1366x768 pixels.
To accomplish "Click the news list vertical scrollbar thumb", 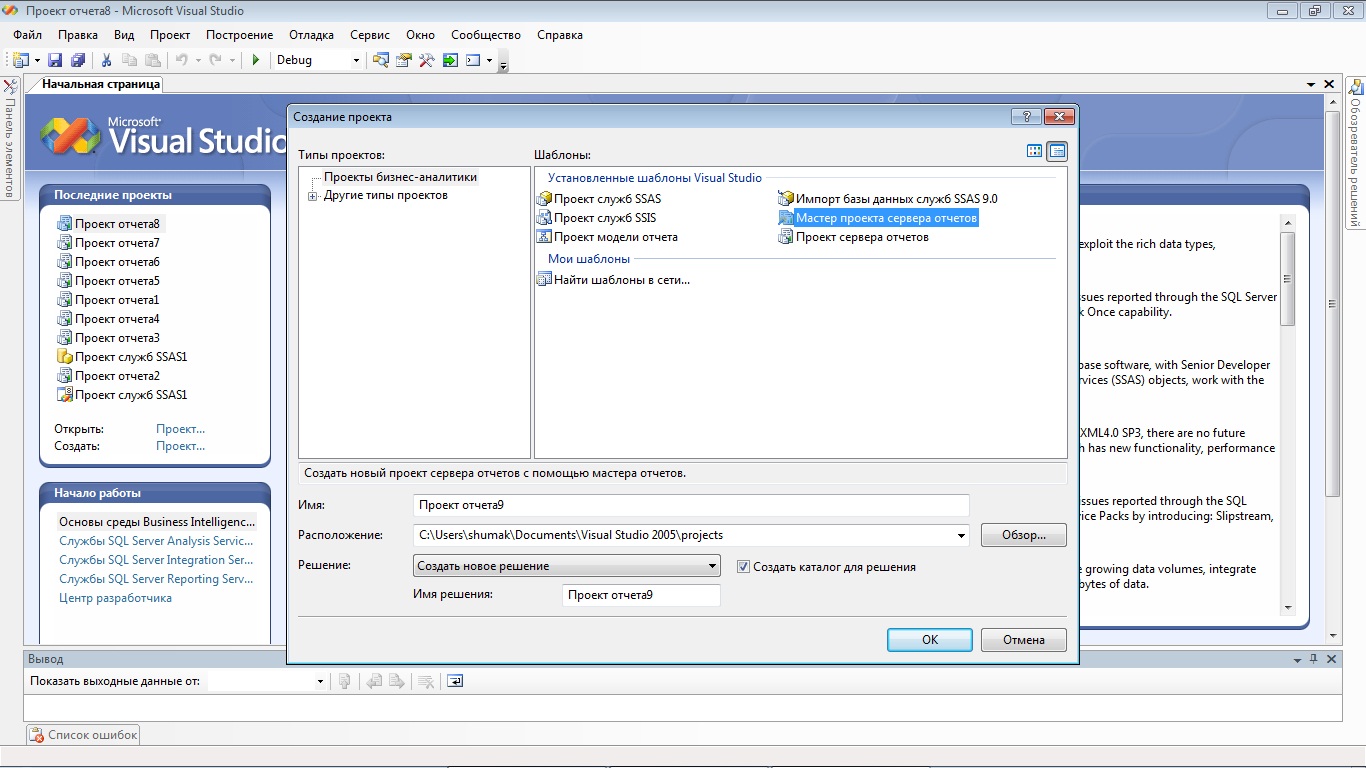I will tap(1288, 280).
